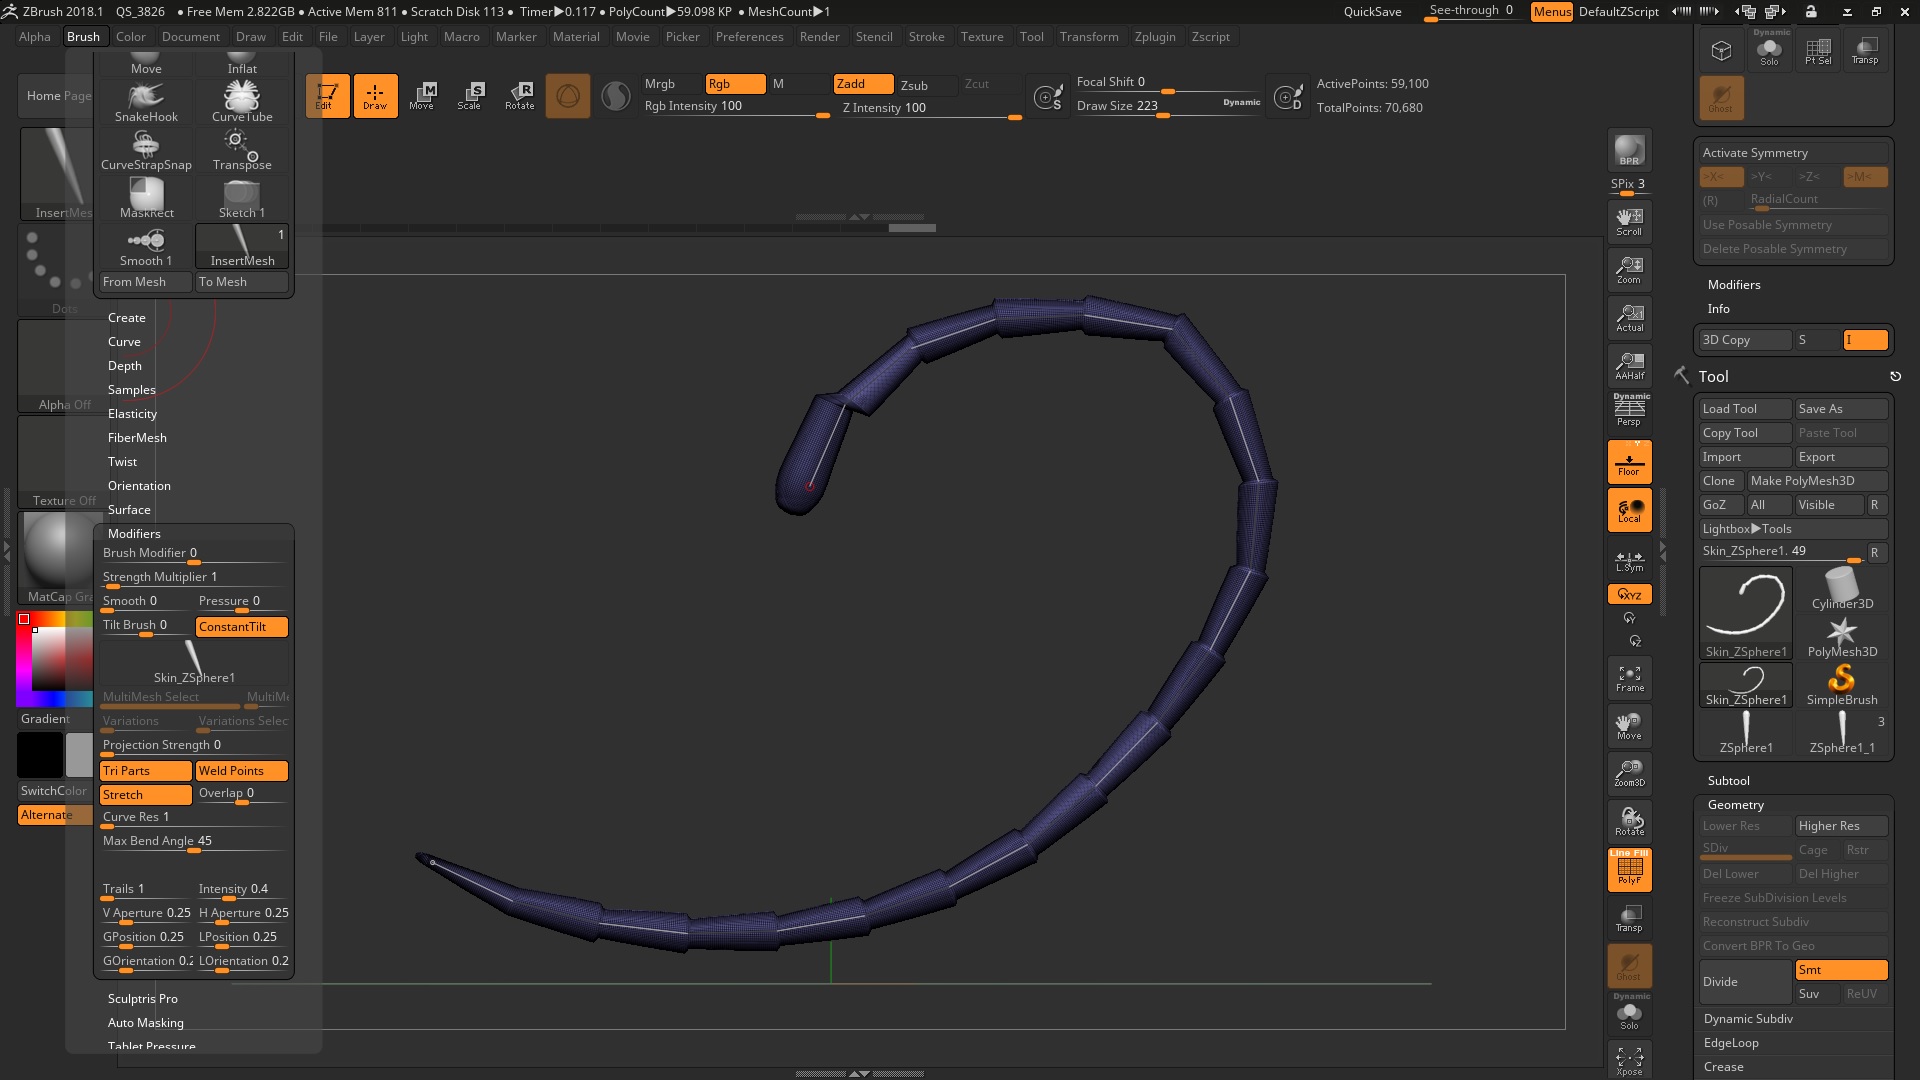
Task: Click the AAHalf icon
Action: pyautogui.click(x=1629, y=366)
